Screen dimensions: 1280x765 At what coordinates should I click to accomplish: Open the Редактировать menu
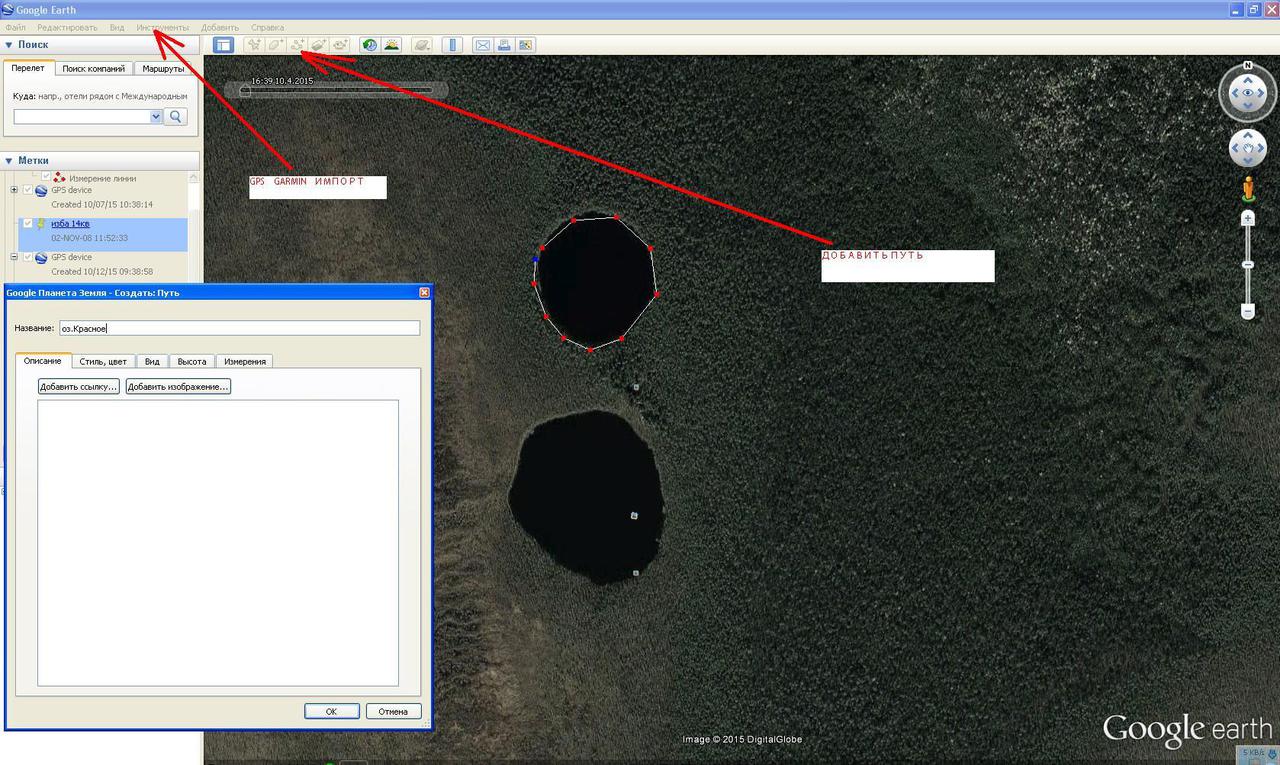click(x=67, y=27)
